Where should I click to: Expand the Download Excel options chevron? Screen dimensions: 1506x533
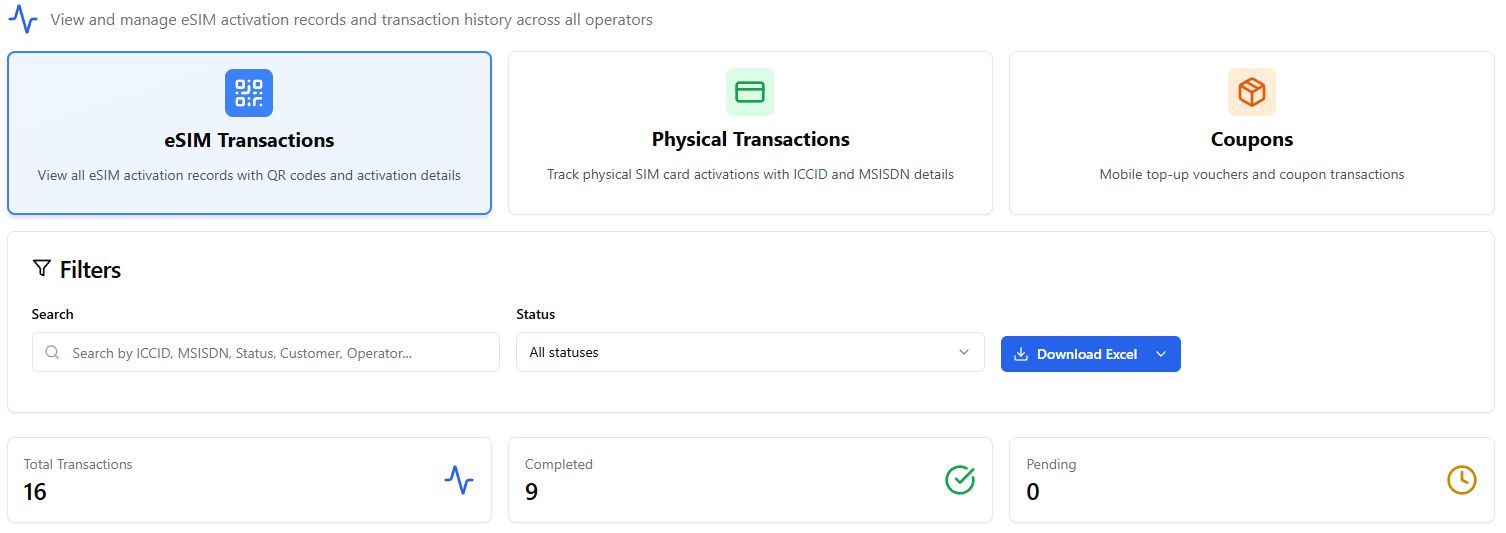(x=1161, y=354)
